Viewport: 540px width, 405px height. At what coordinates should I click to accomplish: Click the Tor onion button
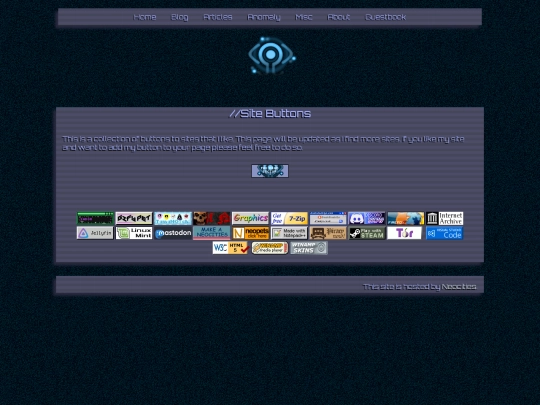[404, 233]
